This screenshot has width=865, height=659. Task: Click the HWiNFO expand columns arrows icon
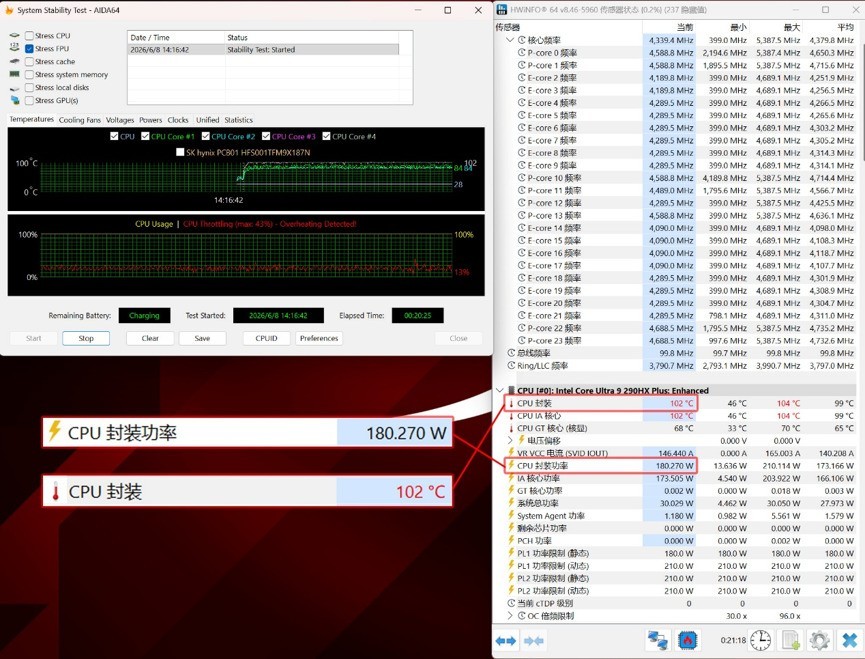pyautogui.click(x=505, y=640)
